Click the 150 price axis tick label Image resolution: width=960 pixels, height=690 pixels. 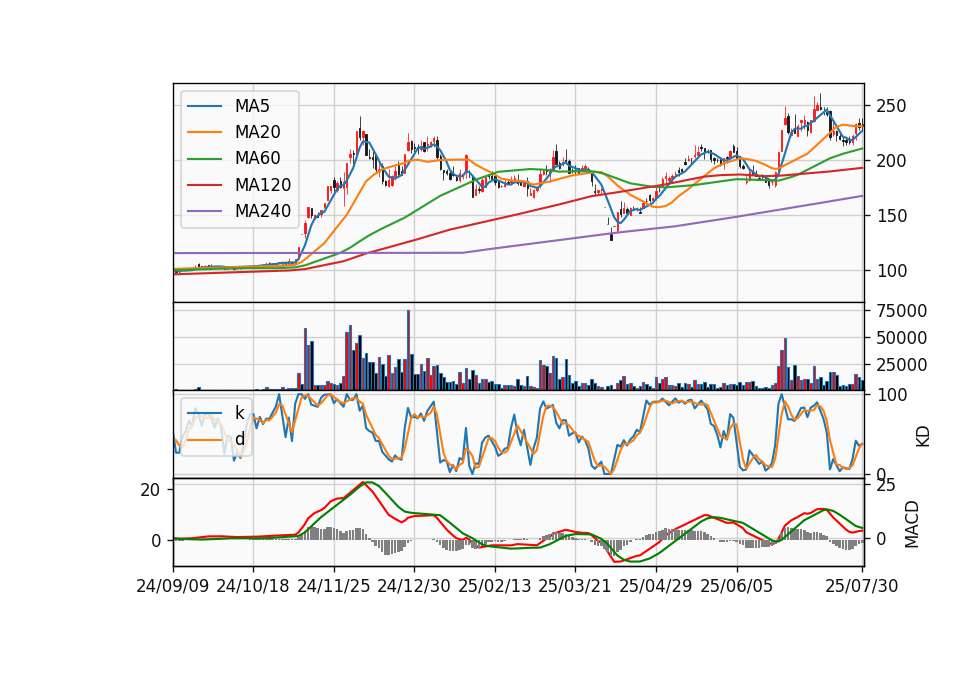click(x=891, y=216)
